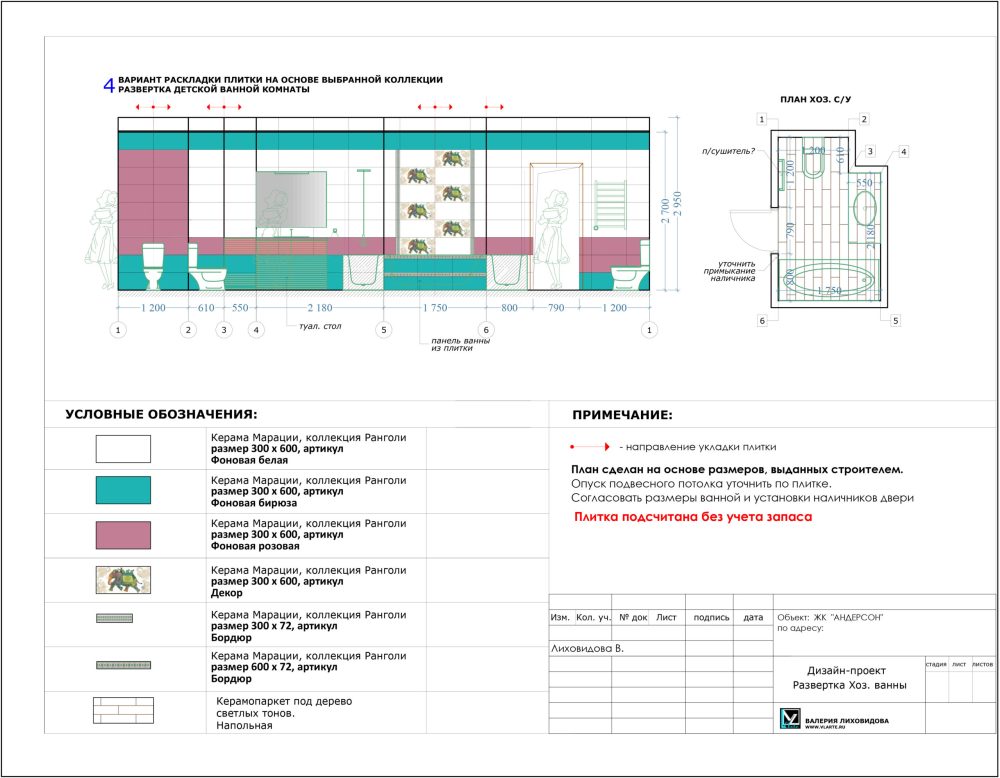Select the turquoise tile swatch in legend

tap(123, 490)
